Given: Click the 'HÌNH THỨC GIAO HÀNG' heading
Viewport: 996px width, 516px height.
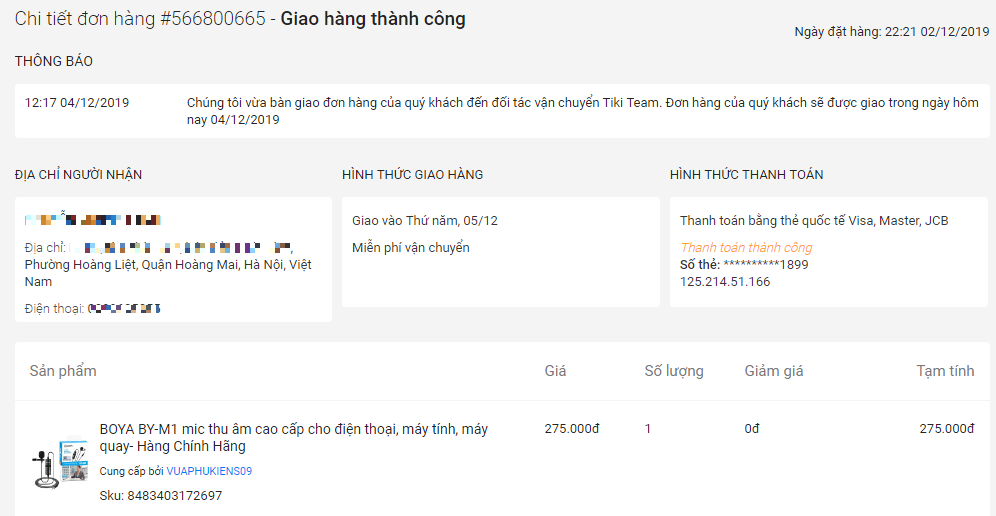Looking at the screenshot, I should (412, 175).
